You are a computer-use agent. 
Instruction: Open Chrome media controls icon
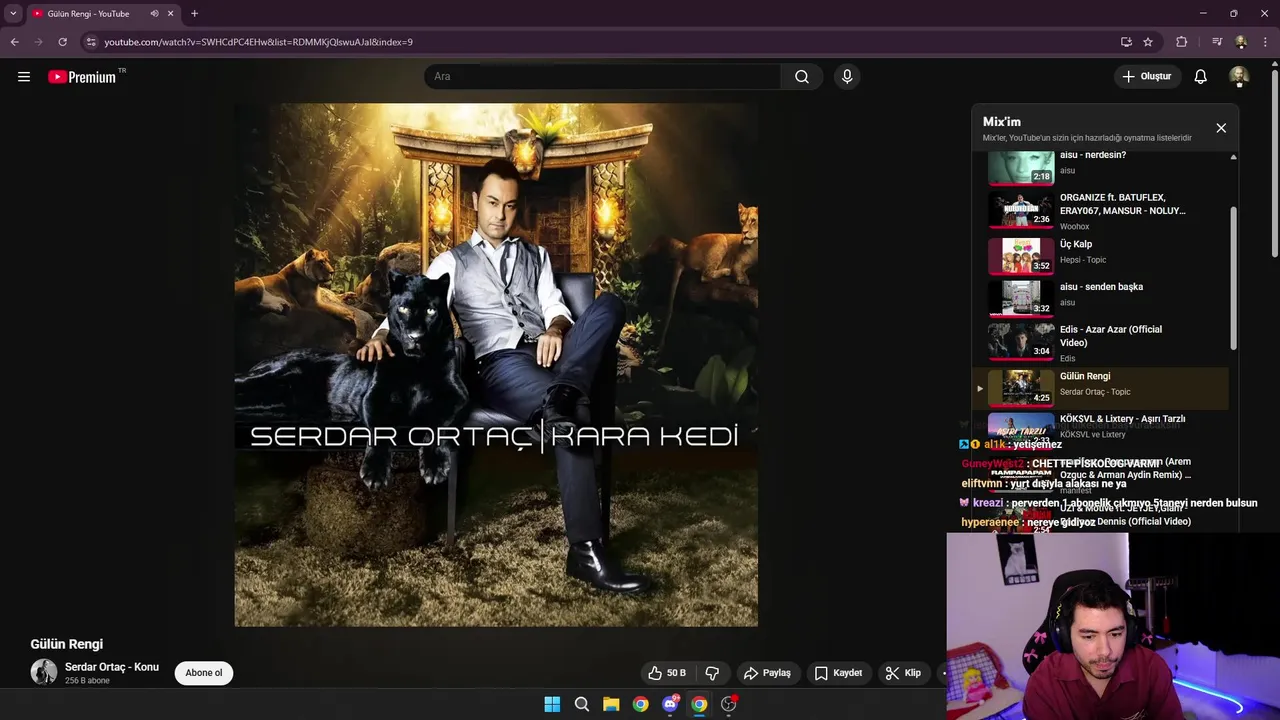coord(1217,42)
